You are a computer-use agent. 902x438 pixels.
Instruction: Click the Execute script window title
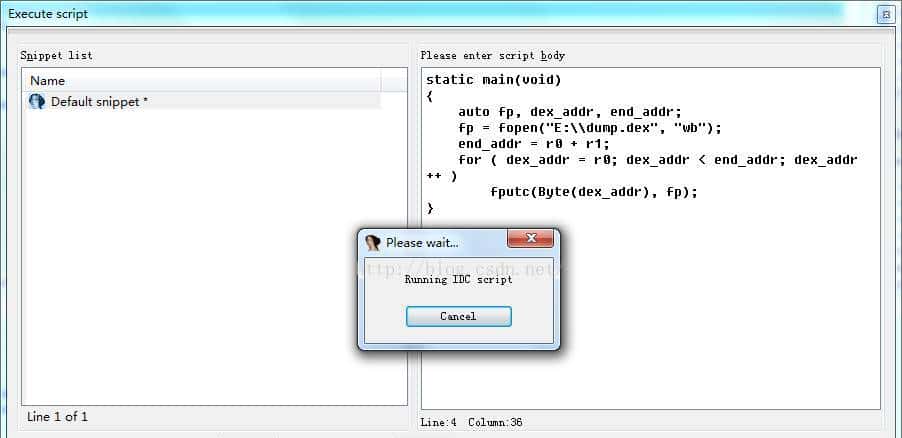(x=48, y=14)
